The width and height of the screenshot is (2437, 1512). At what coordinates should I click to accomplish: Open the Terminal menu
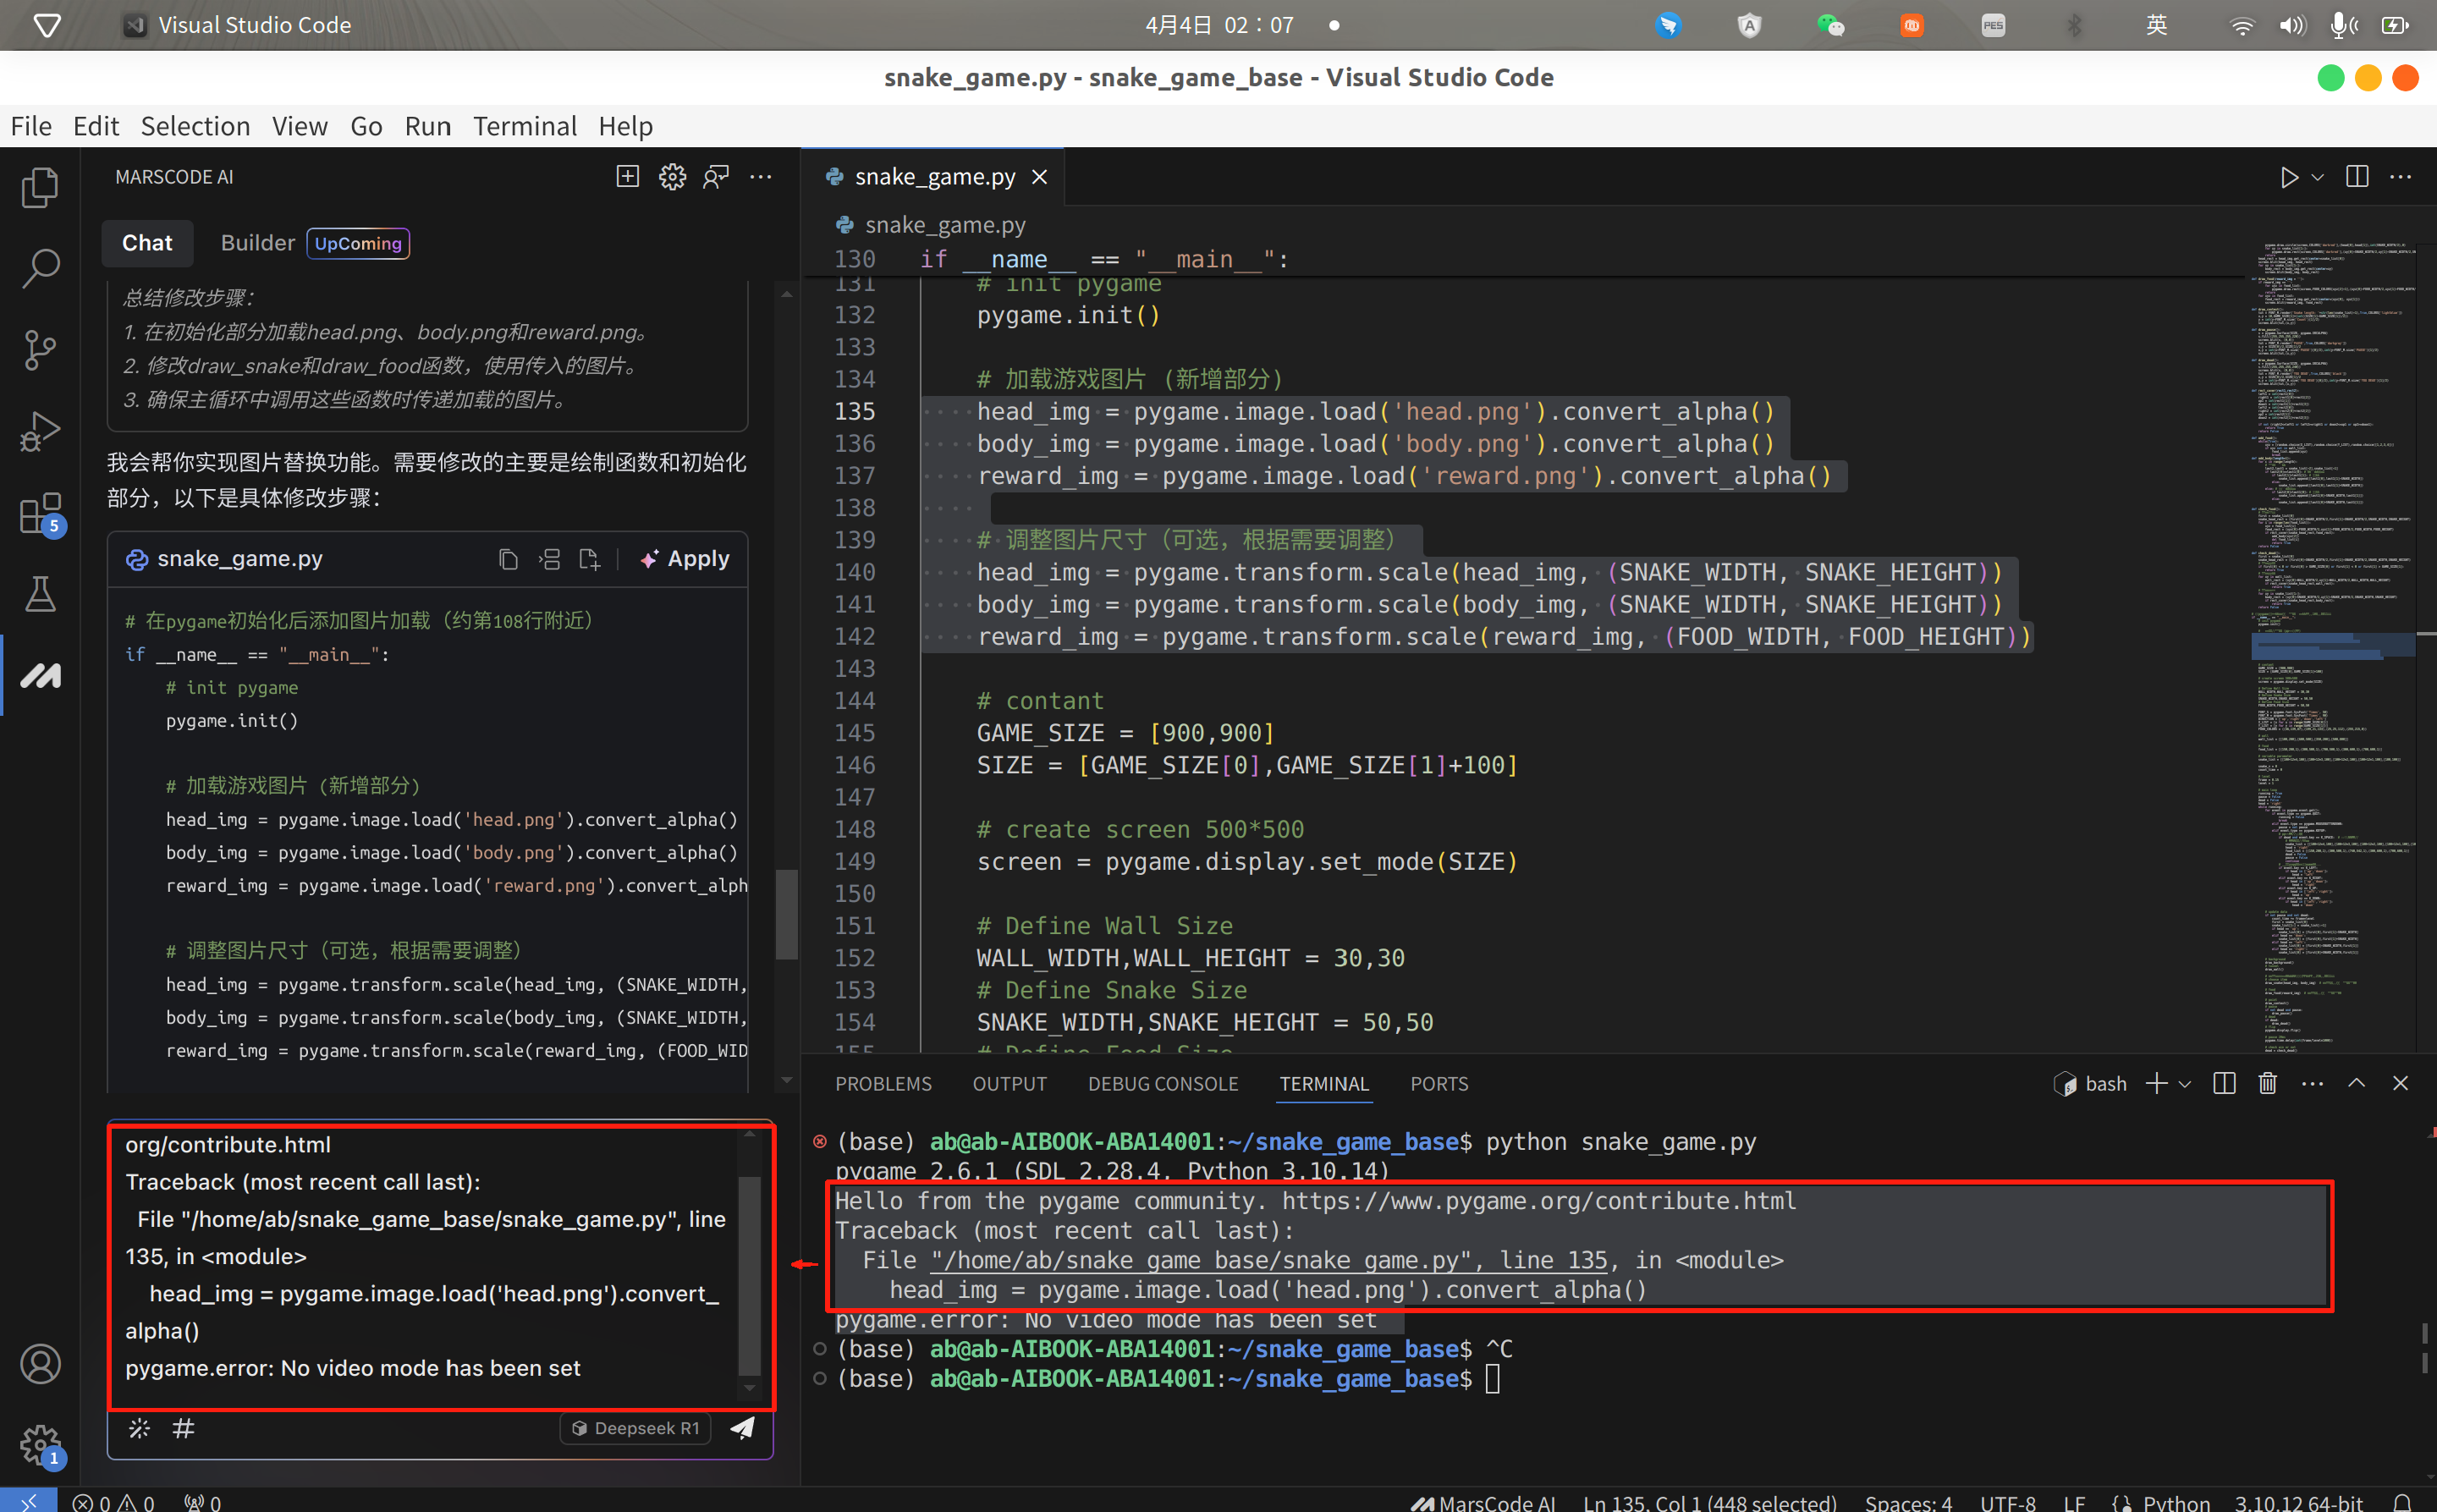coord(524,126)
